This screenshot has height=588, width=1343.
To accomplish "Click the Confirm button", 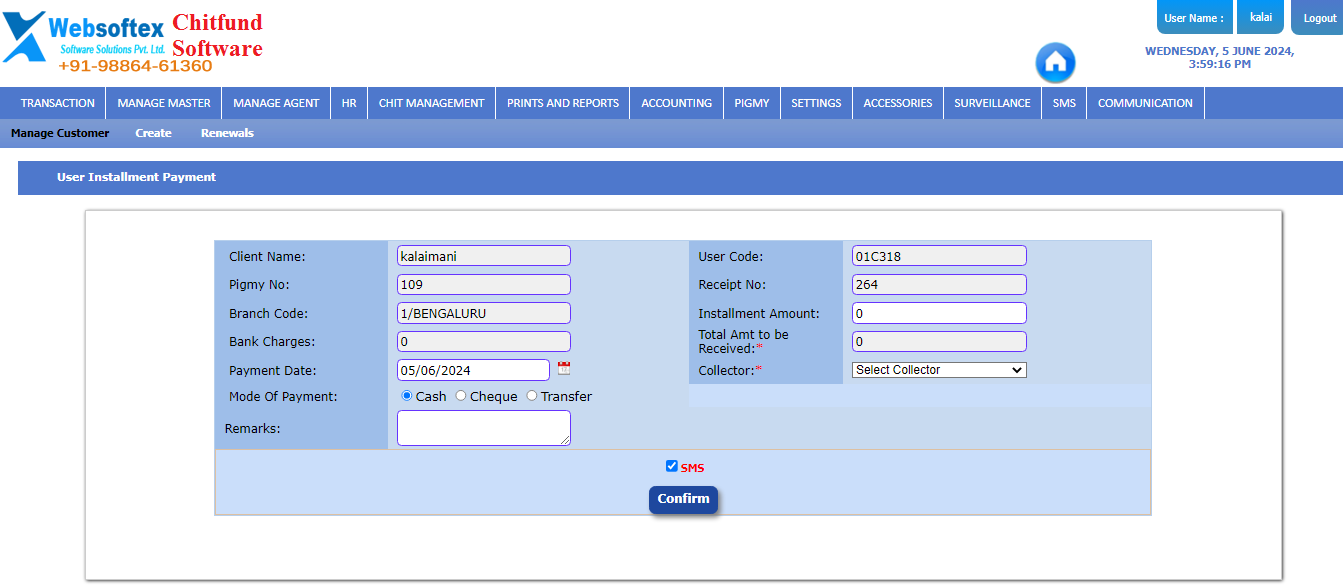I will (x=683, y=499).
